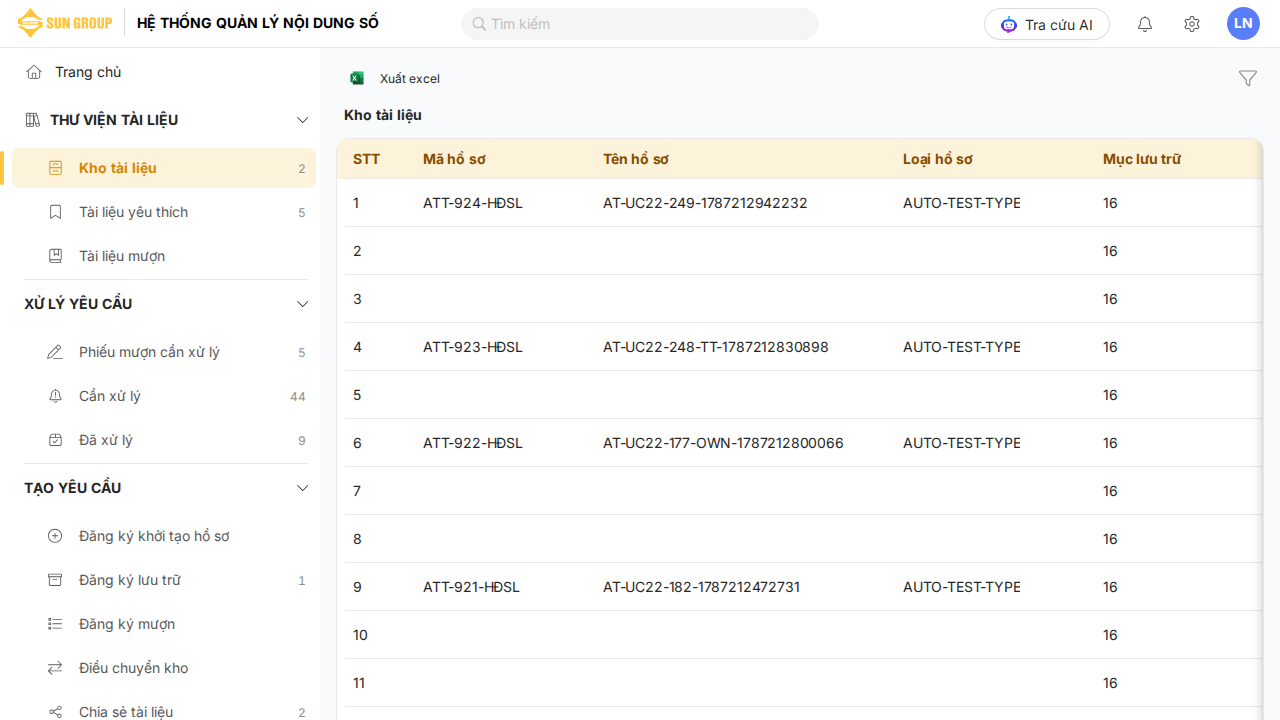The width and height of the screenshot is (1280, 720).
Task: Click the Tài liệu mượn icon
Action: (x=56, y=256)
